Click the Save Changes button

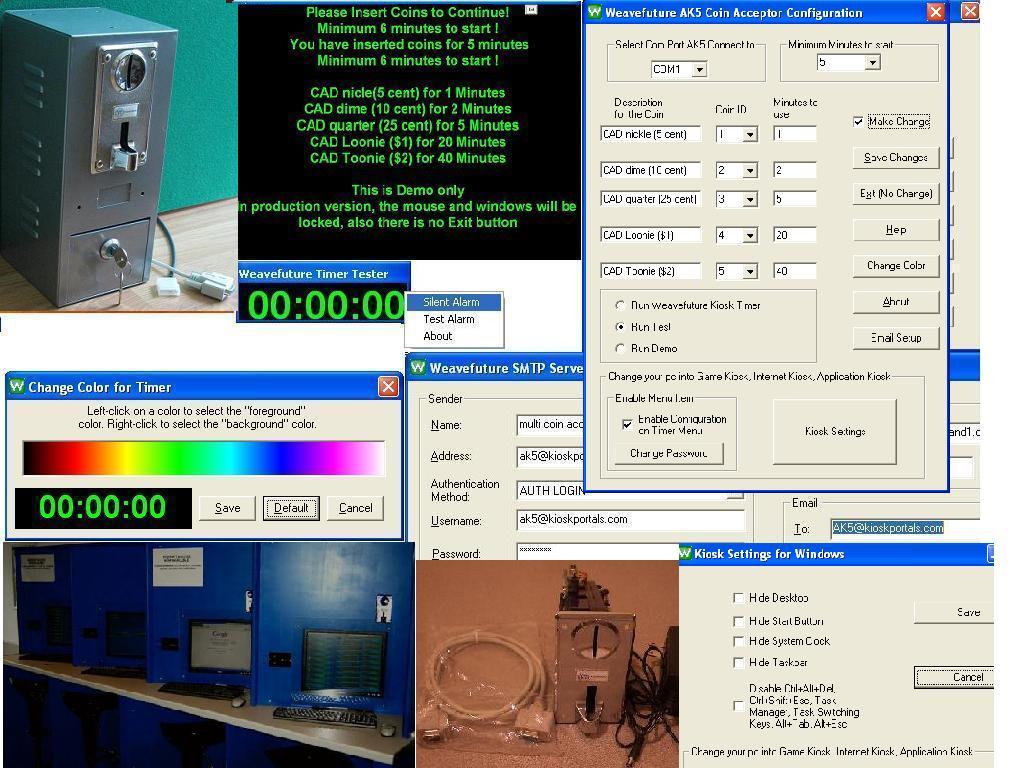(896, 157)
